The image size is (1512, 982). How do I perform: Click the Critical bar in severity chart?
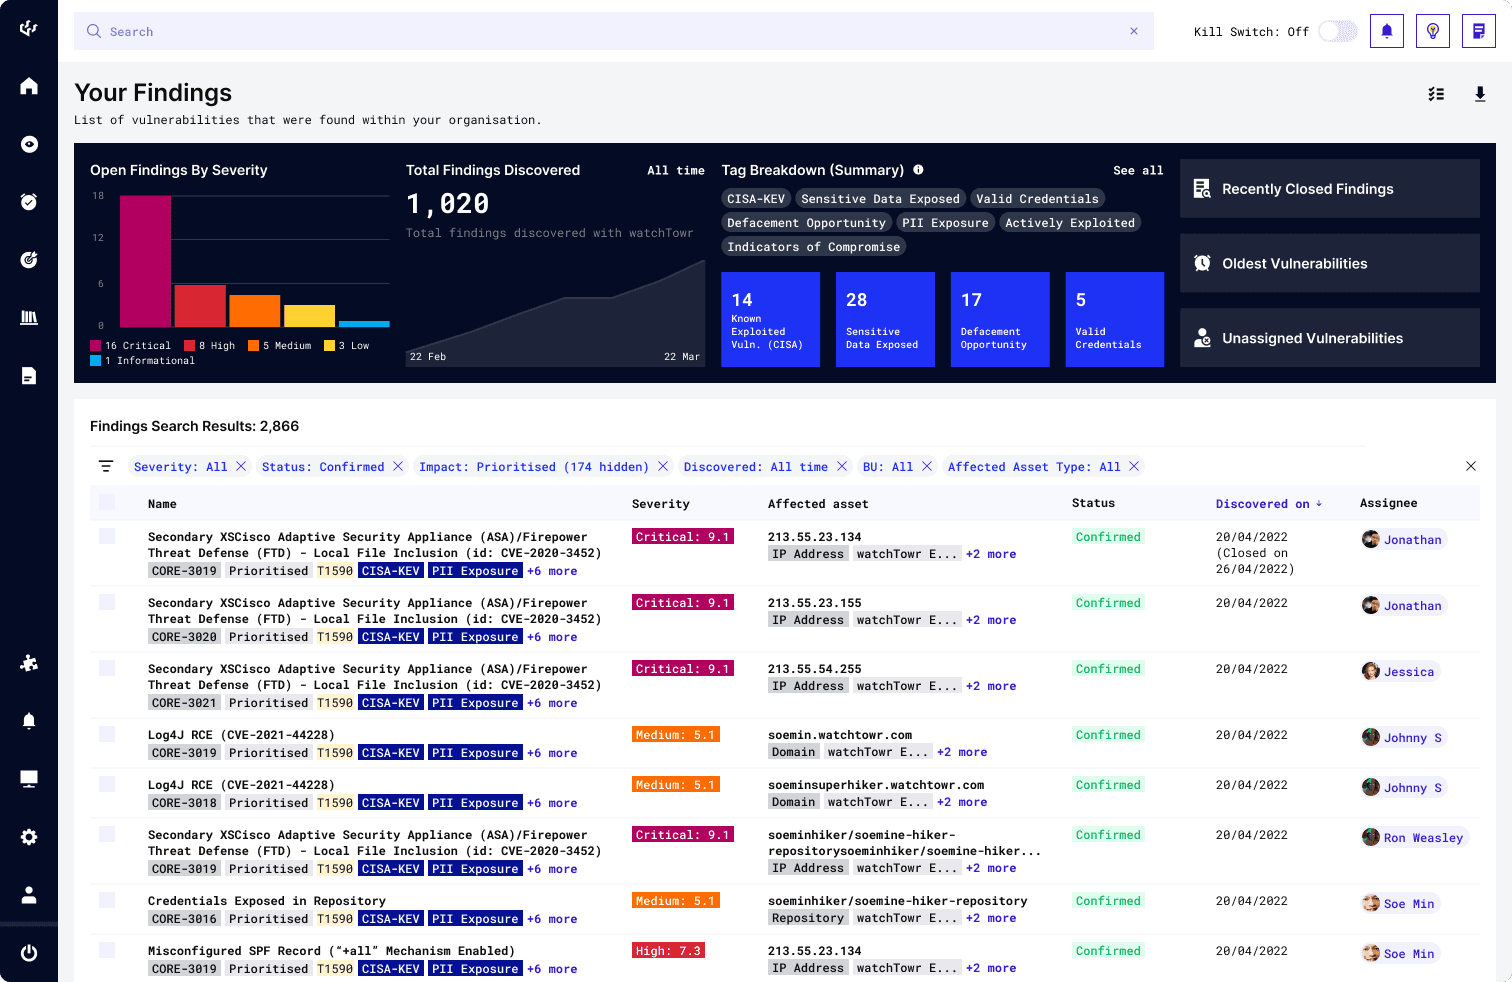(x=145, y=261)
